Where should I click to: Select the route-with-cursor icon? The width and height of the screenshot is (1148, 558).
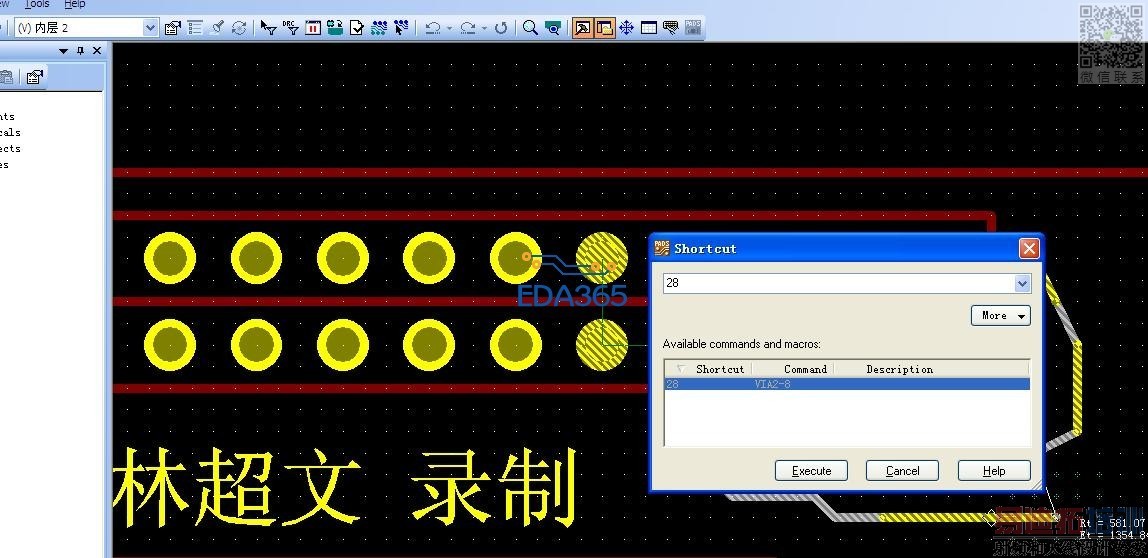pos(400,28)
